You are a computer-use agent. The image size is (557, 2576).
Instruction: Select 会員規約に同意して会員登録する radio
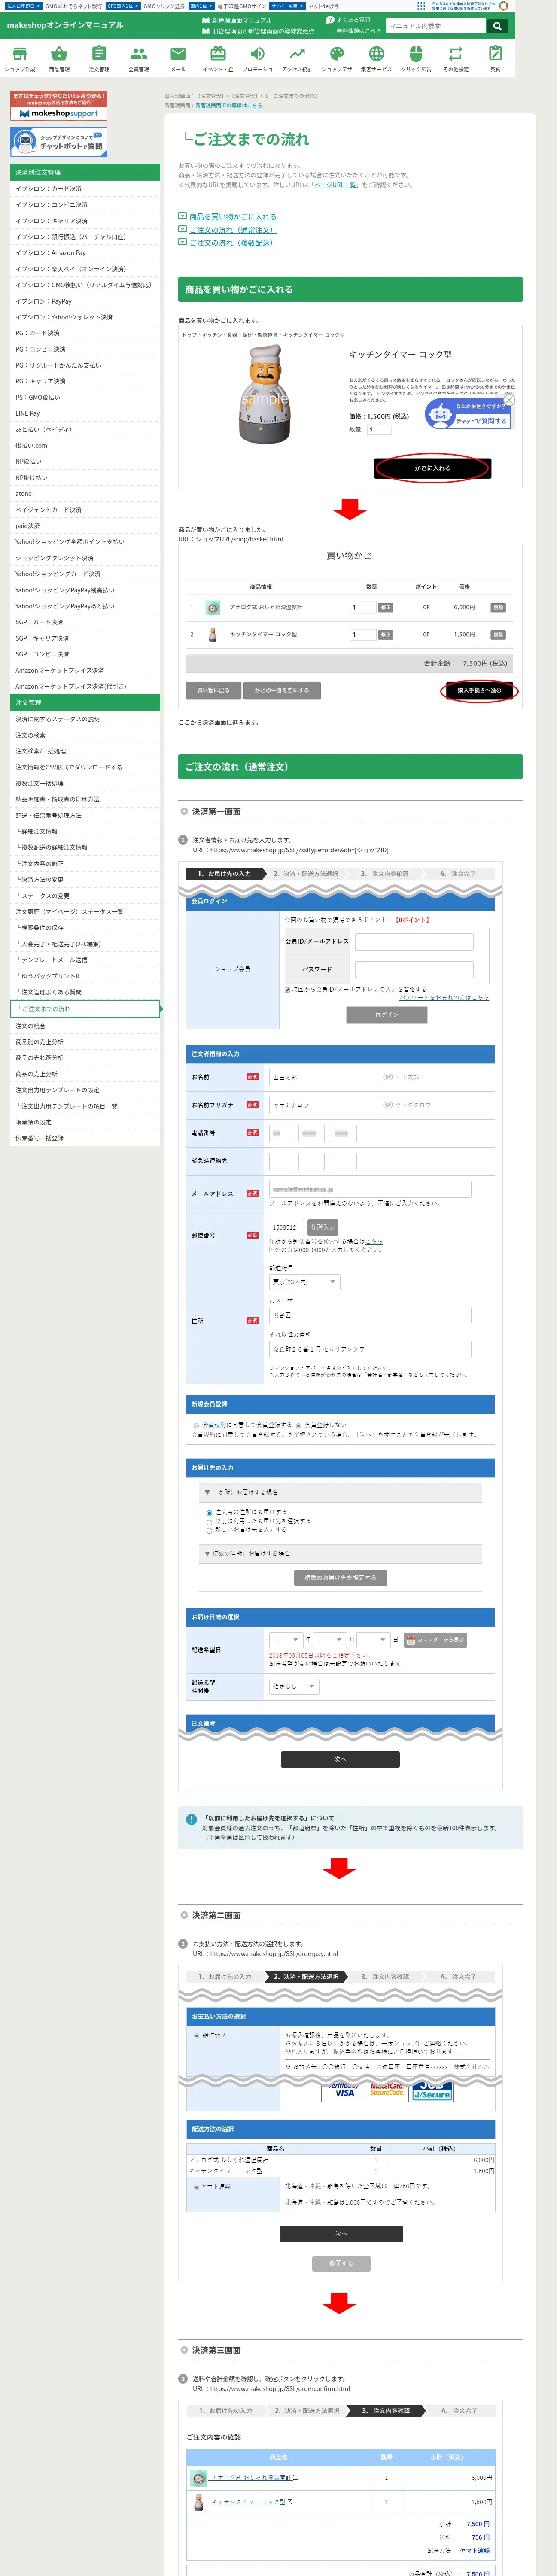click(x=196, y=1426)
